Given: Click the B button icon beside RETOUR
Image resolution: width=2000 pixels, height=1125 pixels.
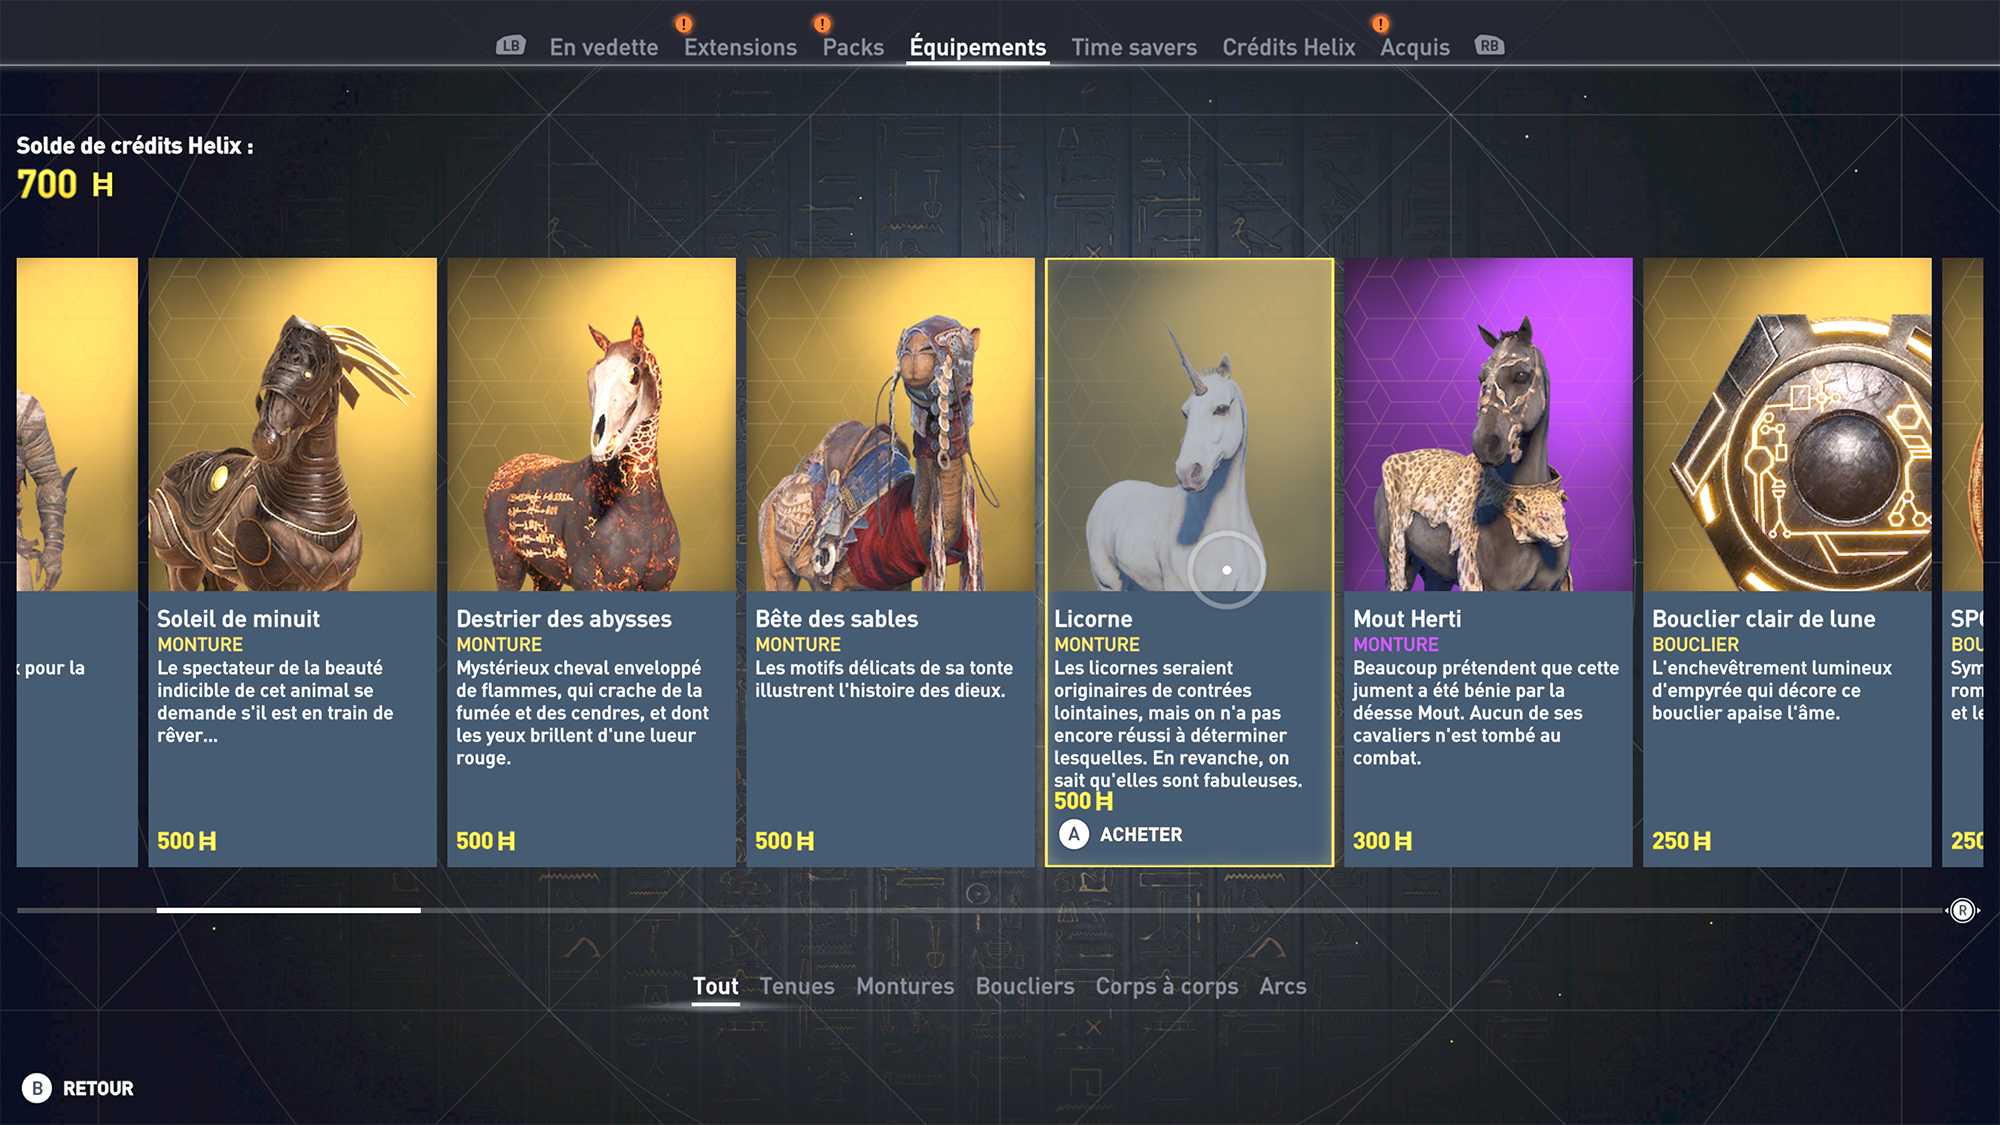Looking at the screenshot, I should [37, 1088].
